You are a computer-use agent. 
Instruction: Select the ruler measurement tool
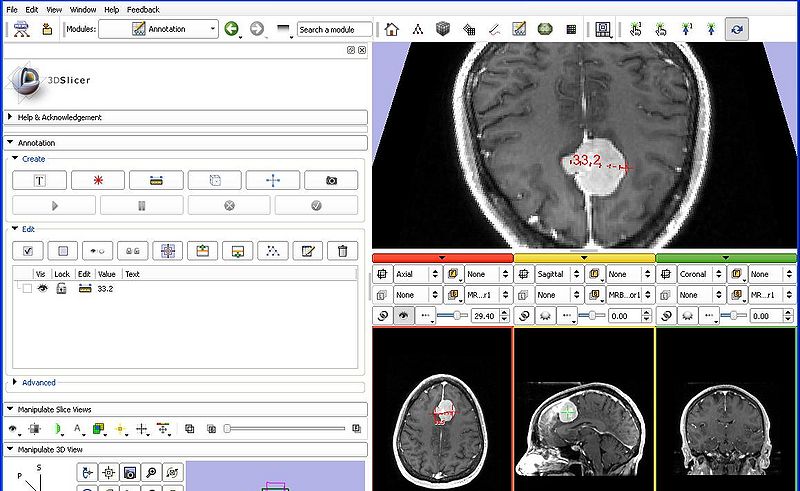coord(156,180)
